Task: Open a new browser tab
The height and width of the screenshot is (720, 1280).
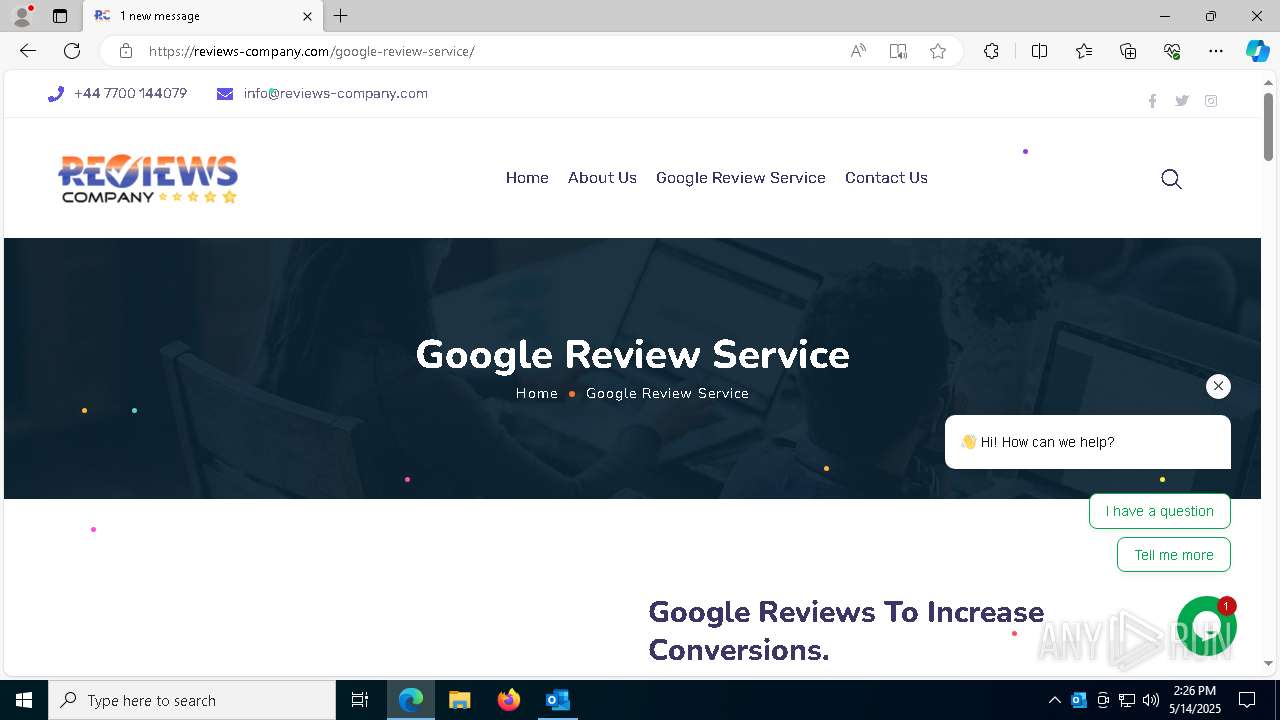Action: click(341, 16)
